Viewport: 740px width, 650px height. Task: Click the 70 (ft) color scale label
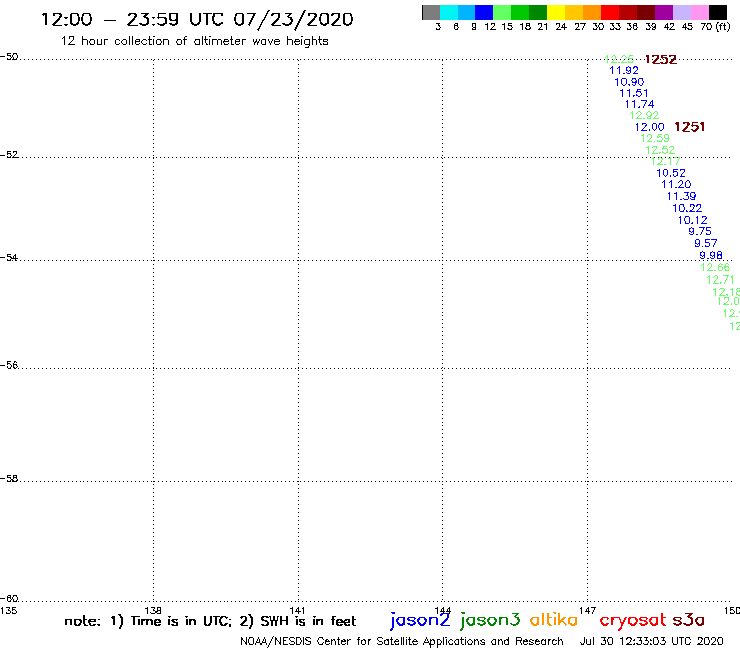click(715, 27)
